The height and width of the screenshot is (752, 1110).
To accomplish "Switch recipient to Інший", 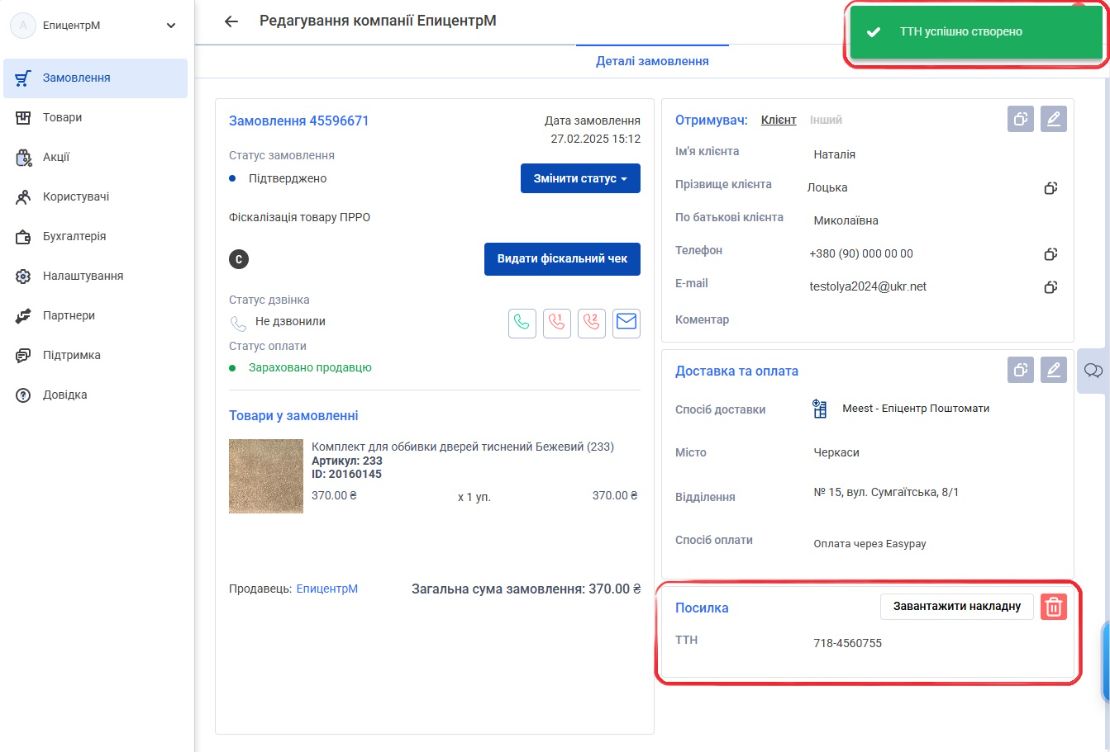I will point(825,120).
